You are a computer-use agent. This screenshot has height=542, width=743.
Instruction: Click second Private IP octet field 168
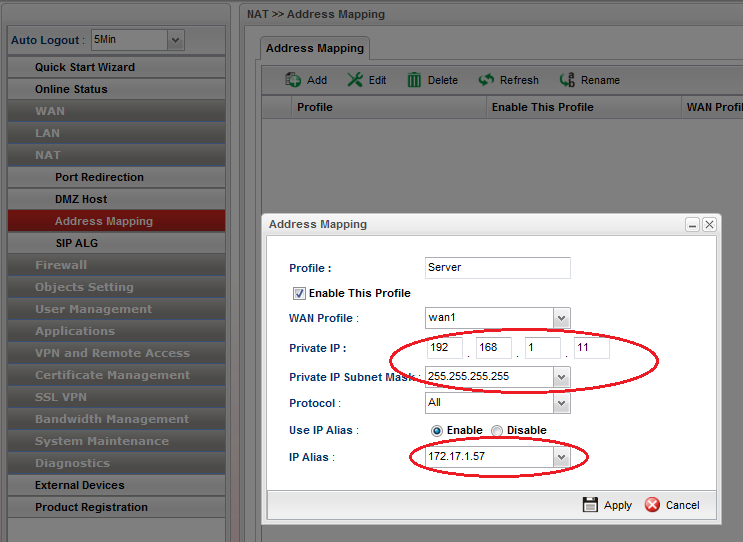[494, 348]
